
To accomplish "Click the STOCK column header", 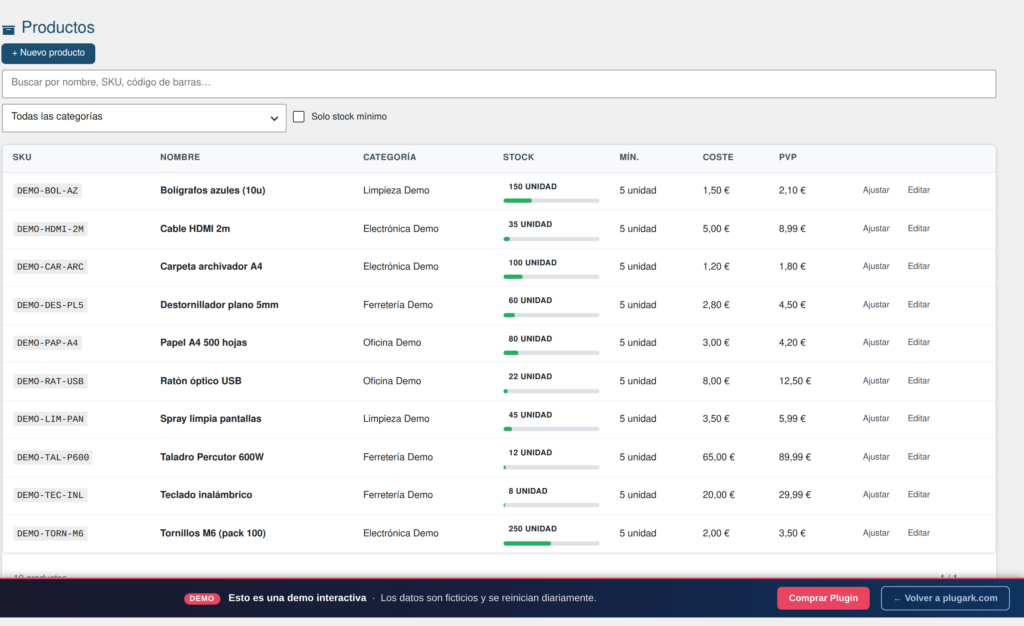I will 519,157.
